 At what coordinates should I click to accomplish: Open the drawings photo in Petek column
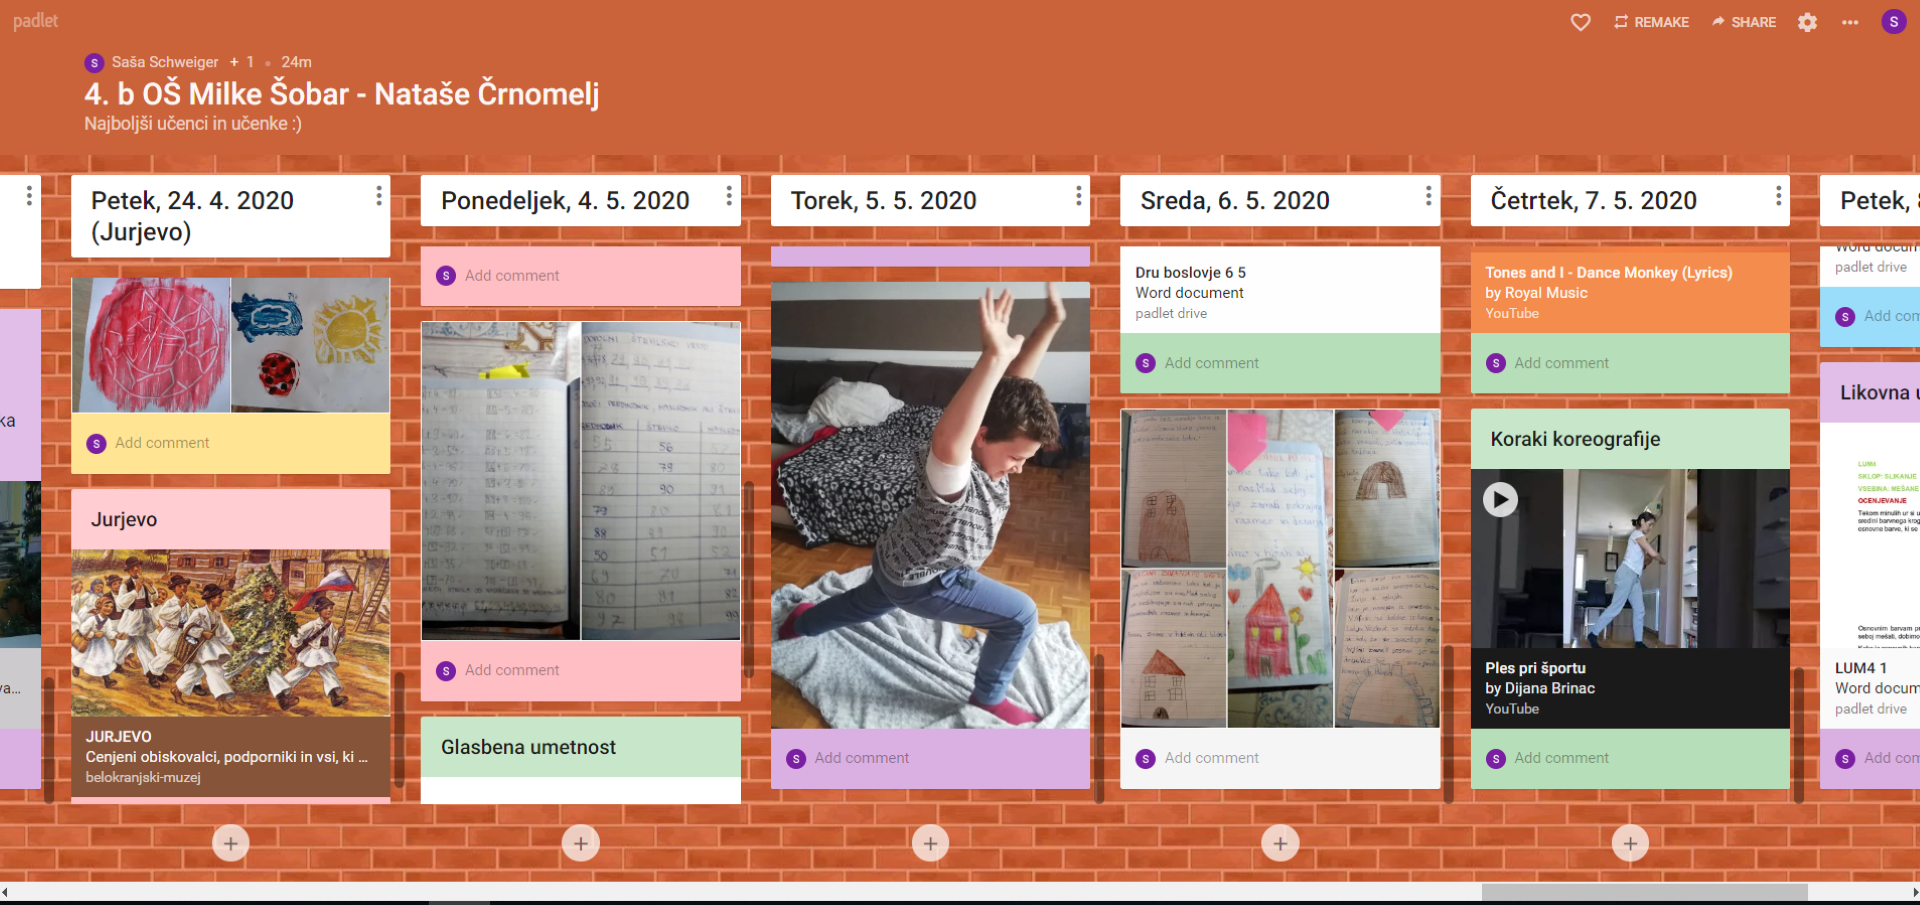(231, 345)
